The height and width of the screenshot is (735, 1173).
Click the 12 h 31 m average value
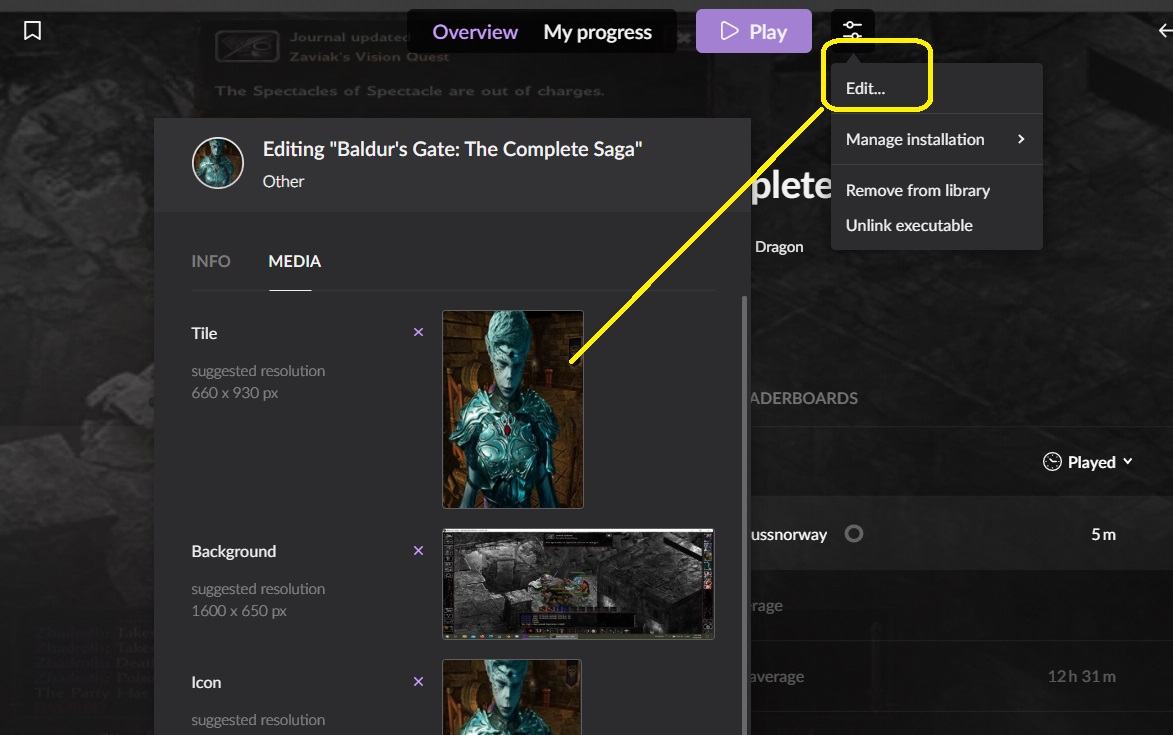(x=1082, y=676)
